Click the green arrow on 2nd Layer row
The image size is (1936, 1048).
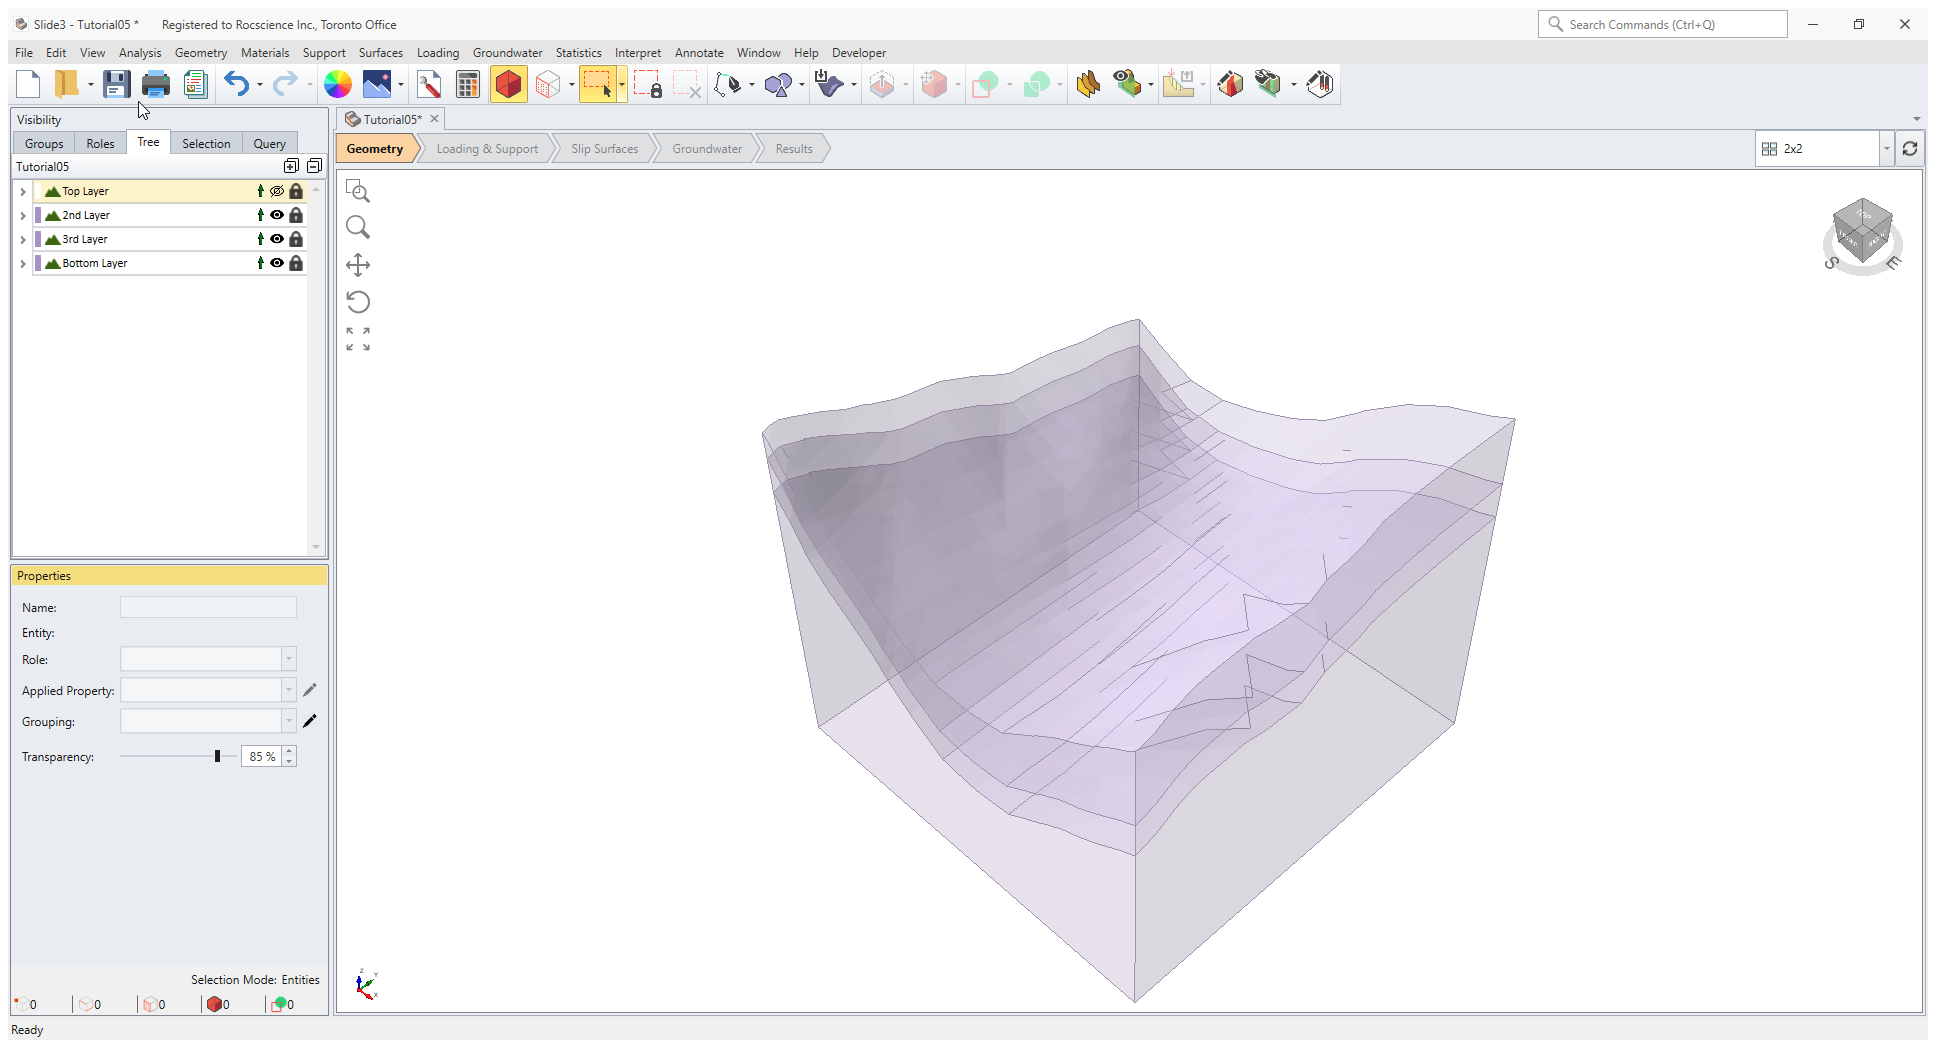(261, 215)
